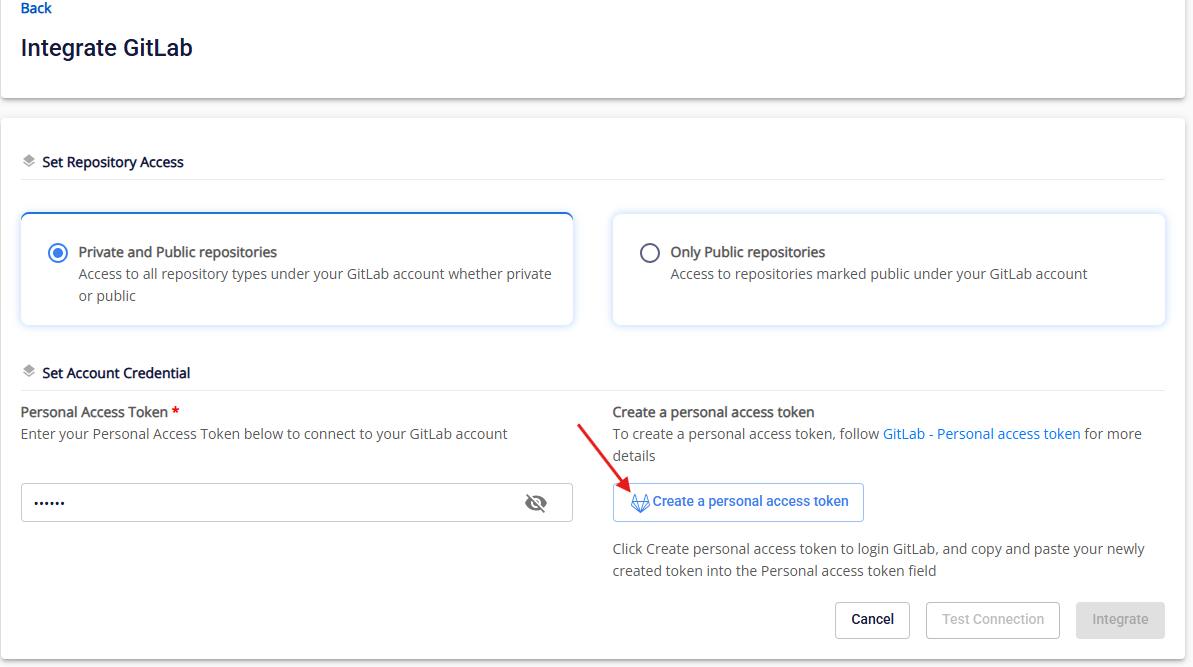Click the Only Public repositories description text
This screenshot has width=1193, height=667.
[x=878, y=274]
